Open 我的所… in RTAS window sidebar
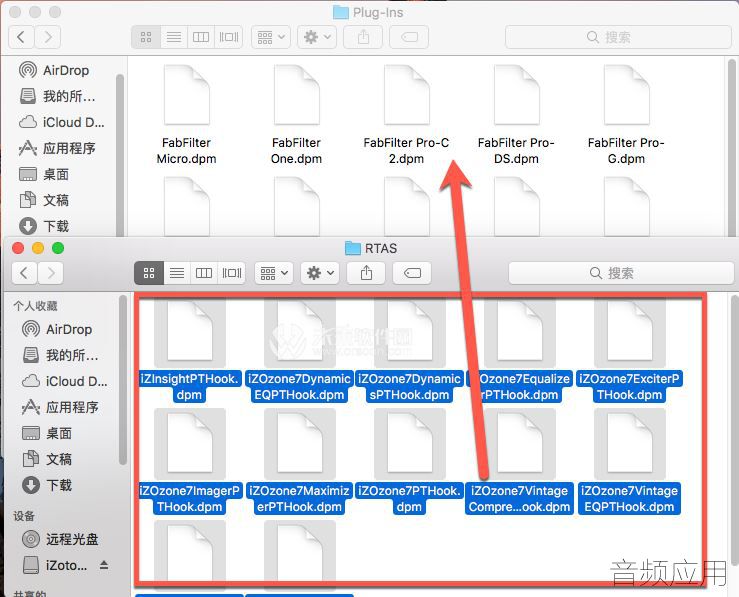The image size is (739, 597). tap(60, 355)
